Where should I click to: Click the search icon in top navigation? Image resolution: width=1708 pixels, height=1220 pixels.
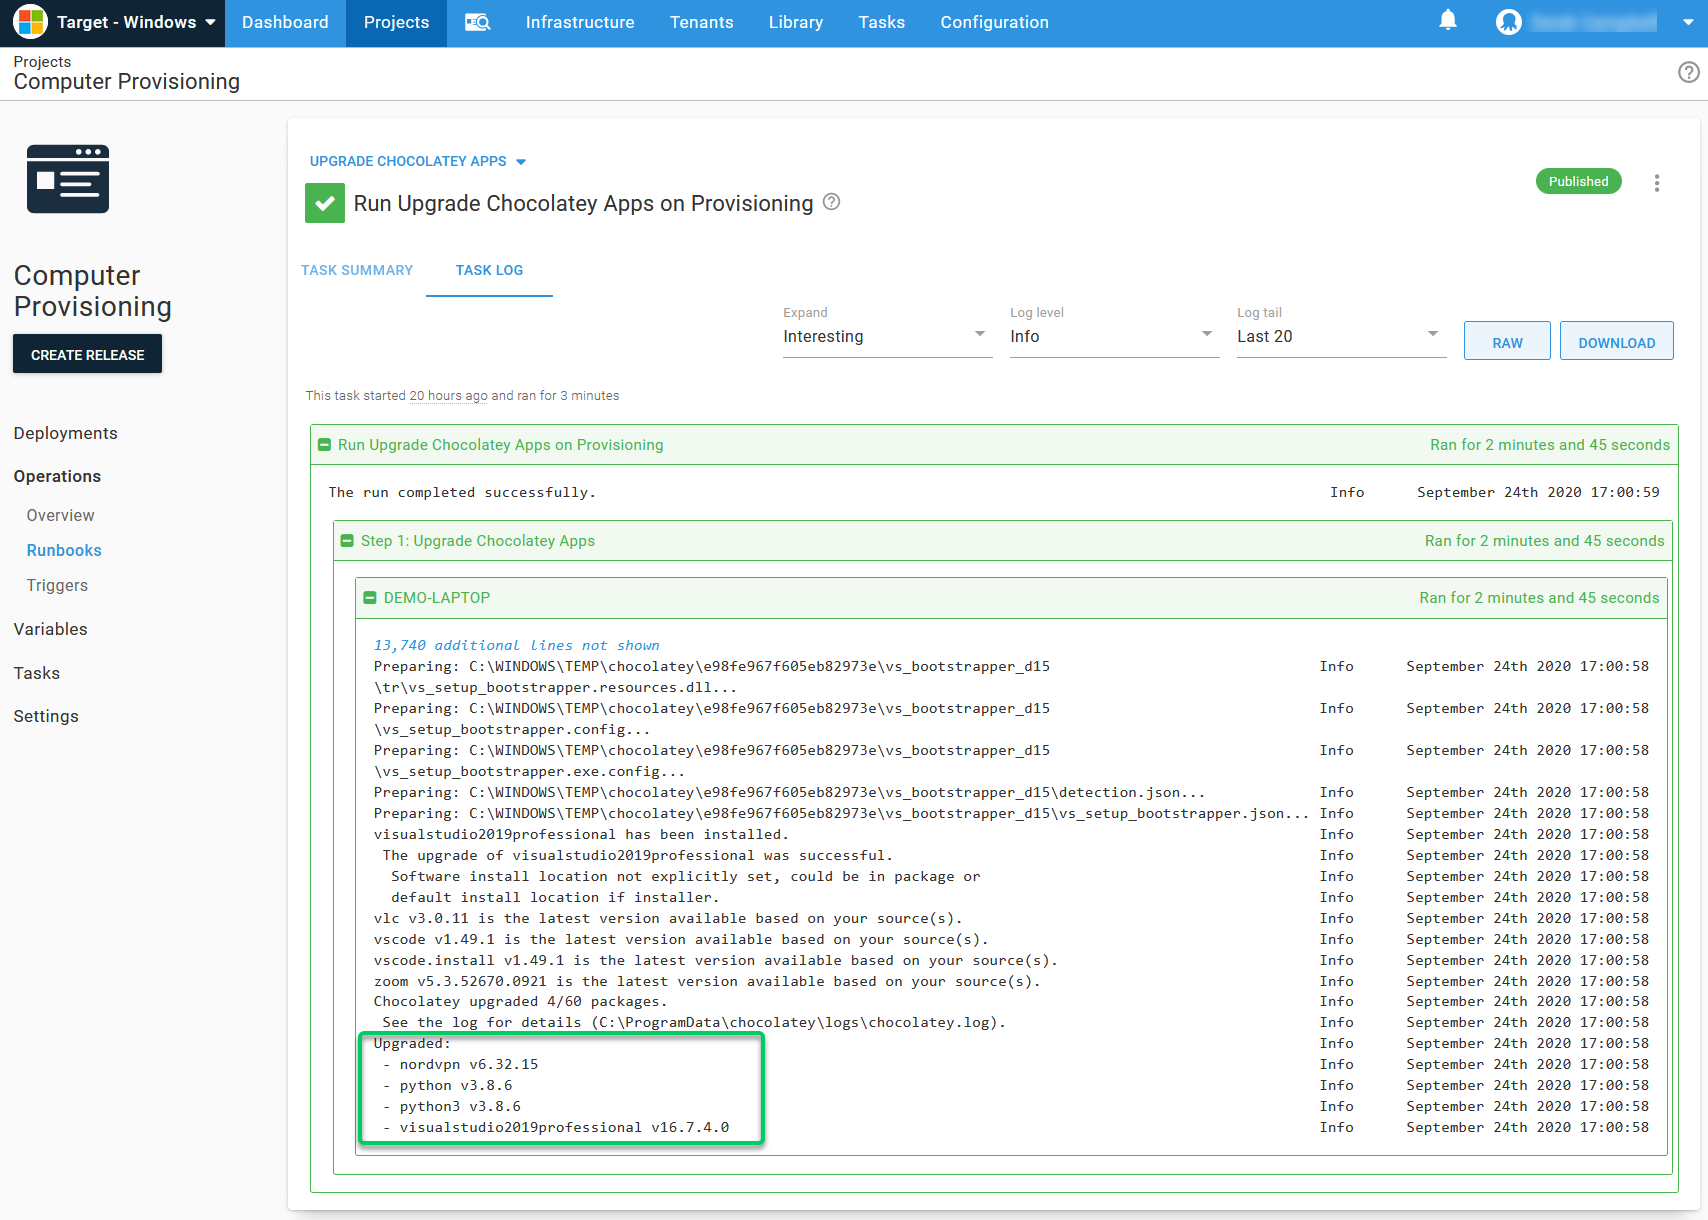pos(477,22)
